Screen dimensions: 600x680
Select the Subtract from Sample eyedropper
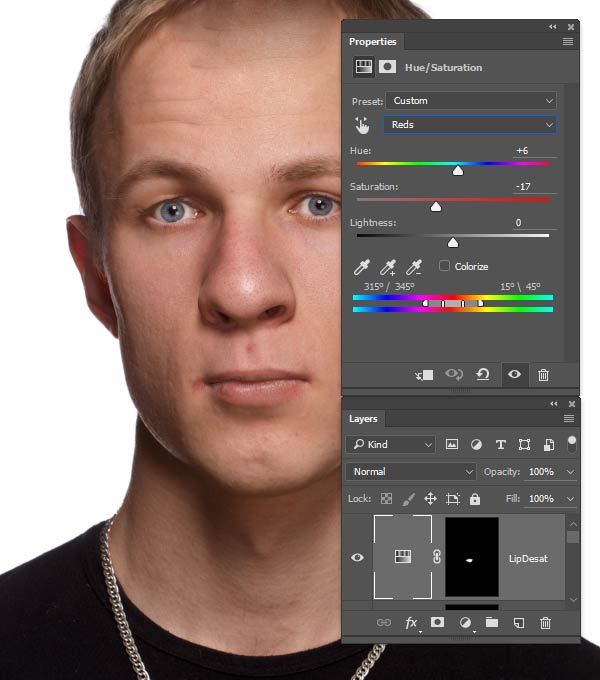(414, 267)
